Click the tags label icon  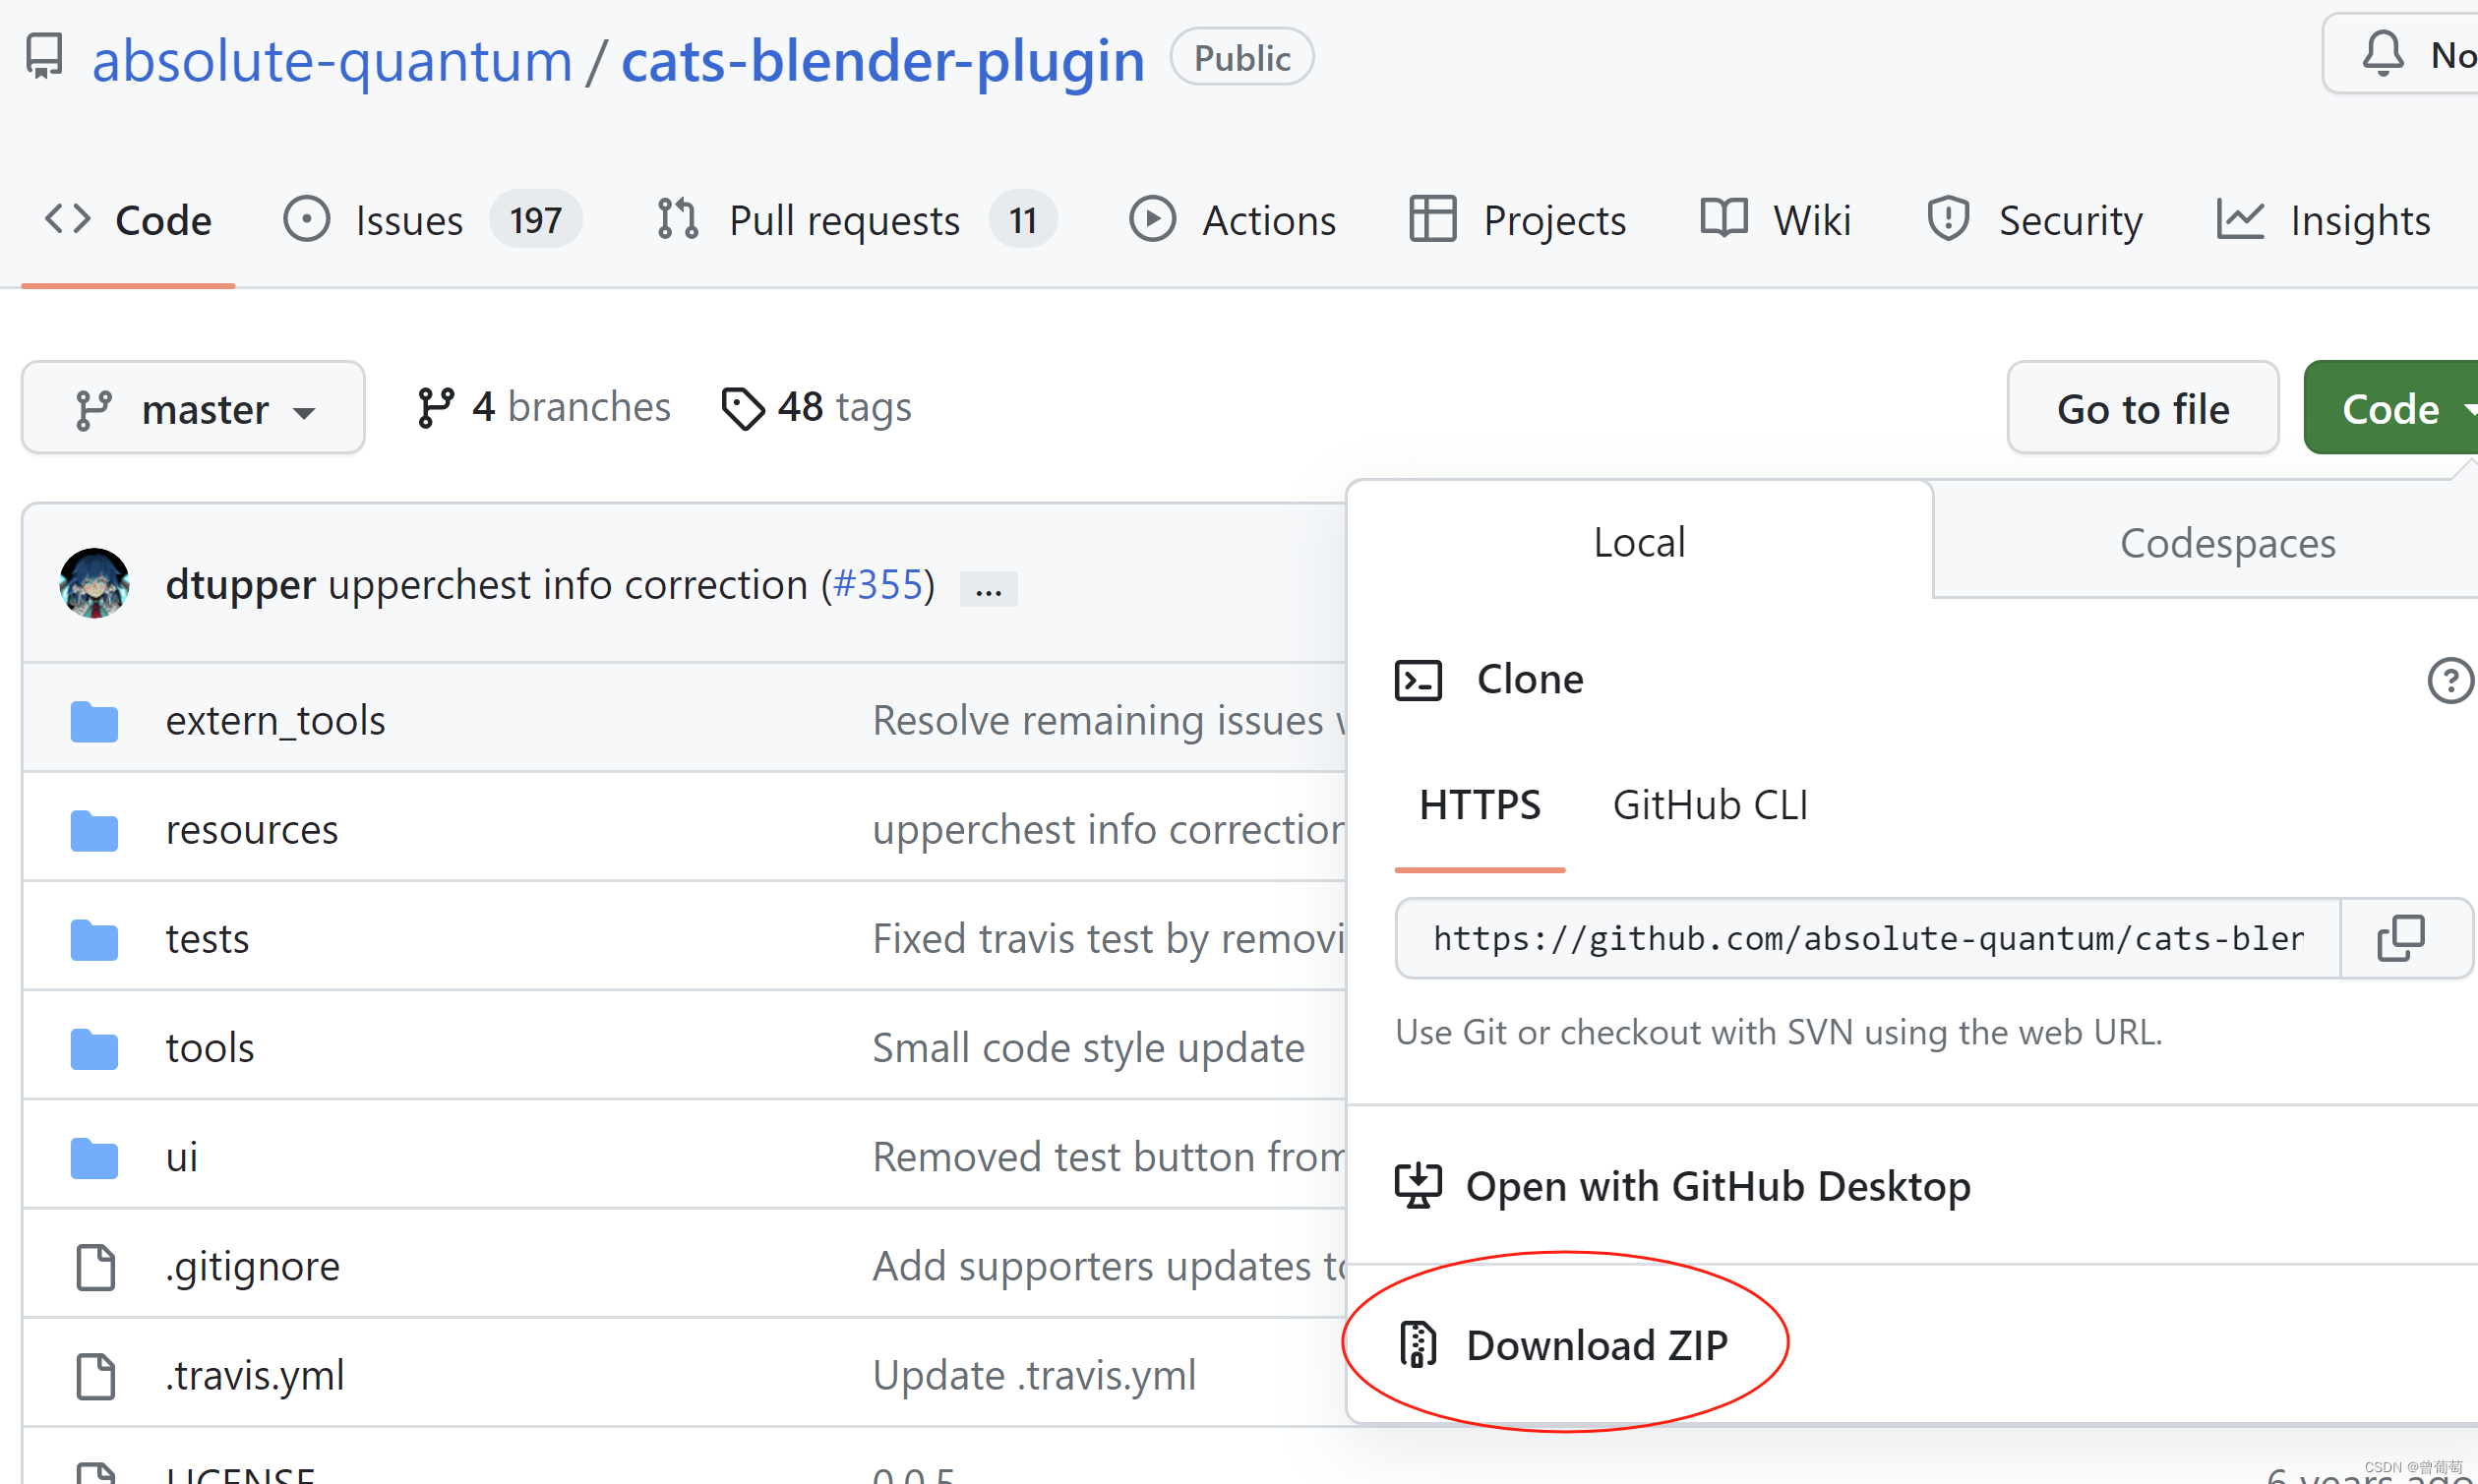click(x=743, y=408)
